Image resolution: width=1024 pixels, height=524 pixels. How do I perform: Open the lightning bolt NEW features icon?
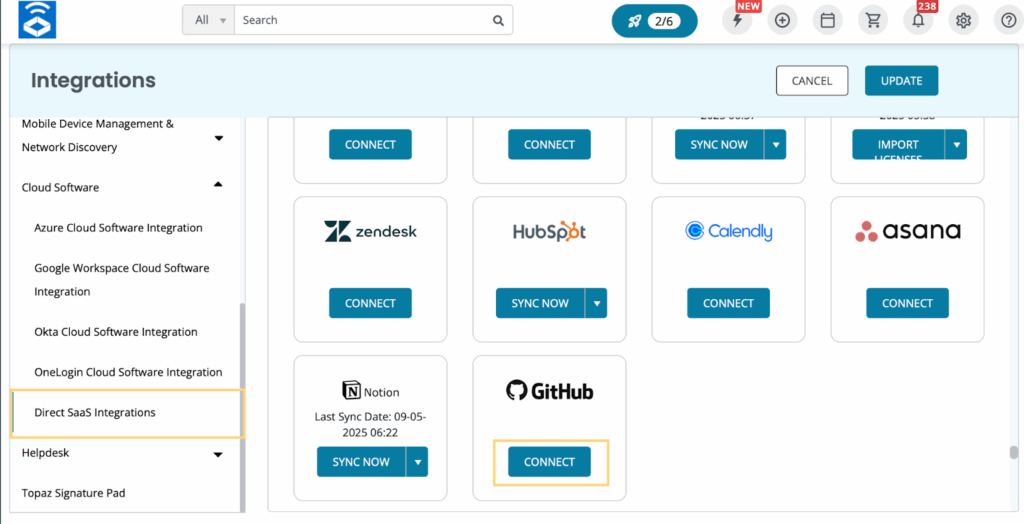[737, 20]
